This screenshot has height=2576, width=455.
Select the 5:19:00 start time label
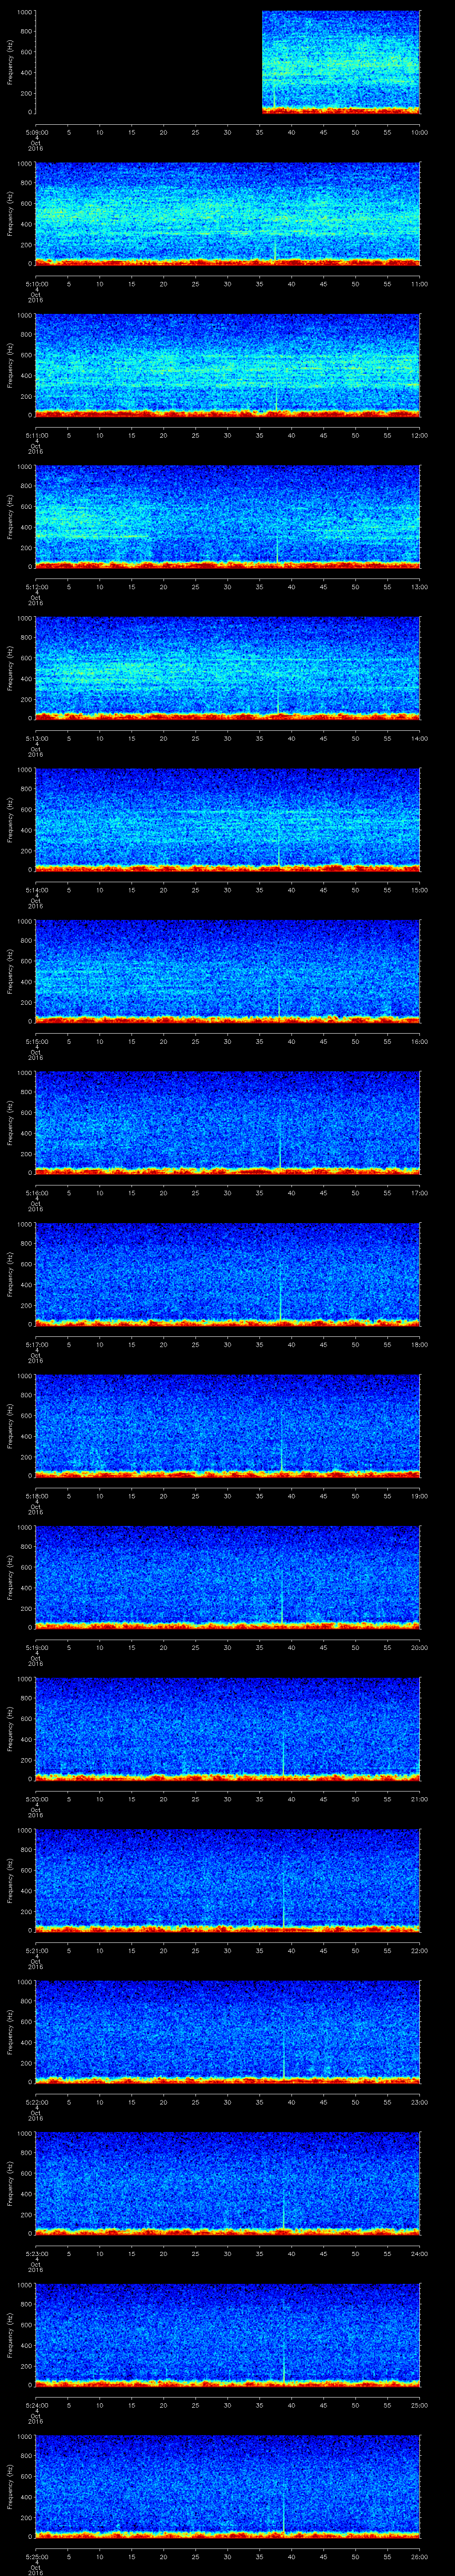[x=36, y=1646]
